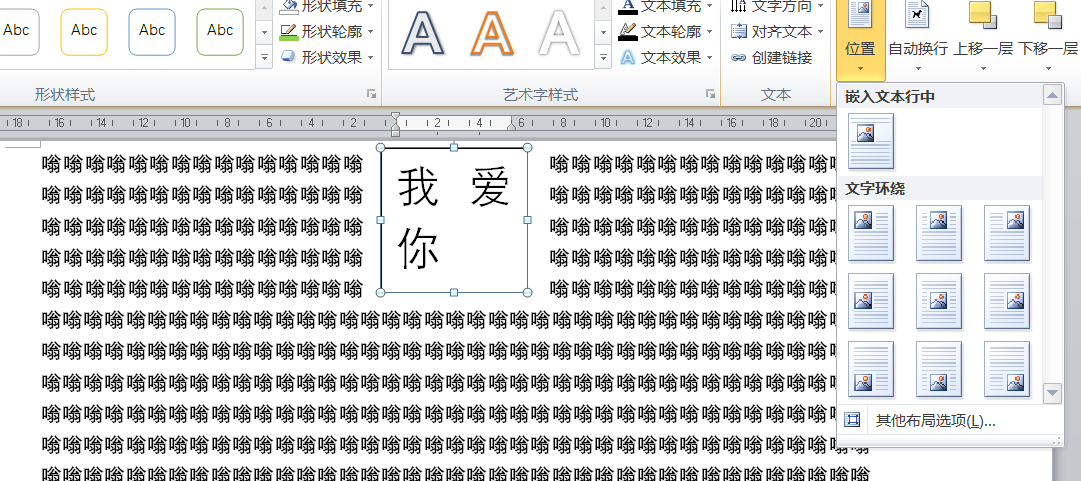Select middle-left text wrapping position
Viewport: 1081px width, 481px height.
[x=870, y=301]
